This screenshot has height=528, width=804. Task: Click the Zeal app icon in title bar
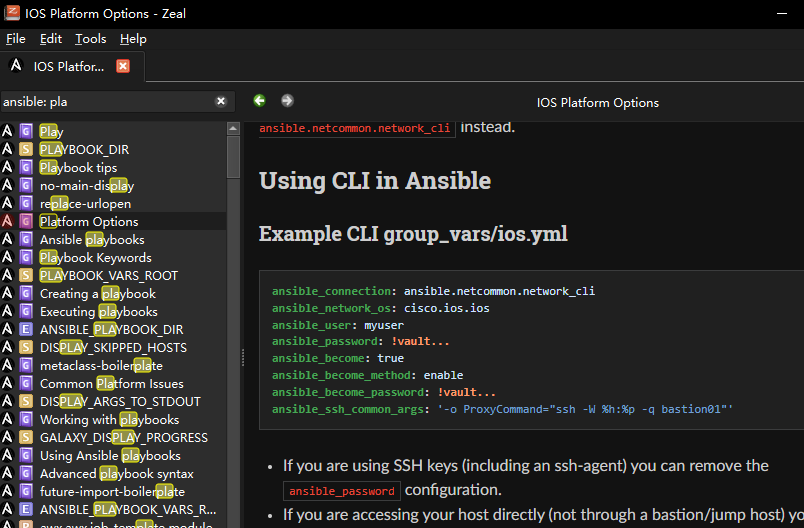[x=12, y=13]
